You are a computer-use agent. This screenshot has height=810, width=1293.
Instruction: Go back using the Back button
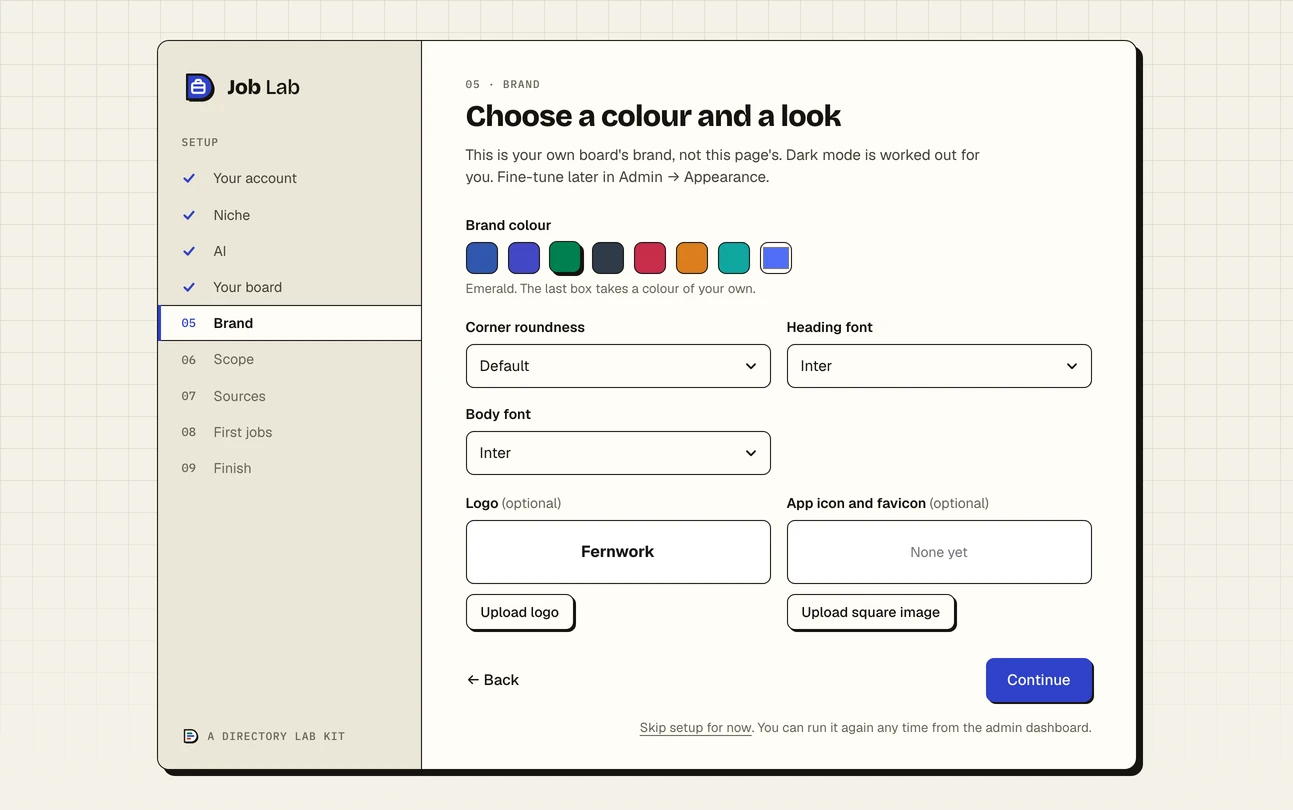pyautogui.click(x=493, y=680)
